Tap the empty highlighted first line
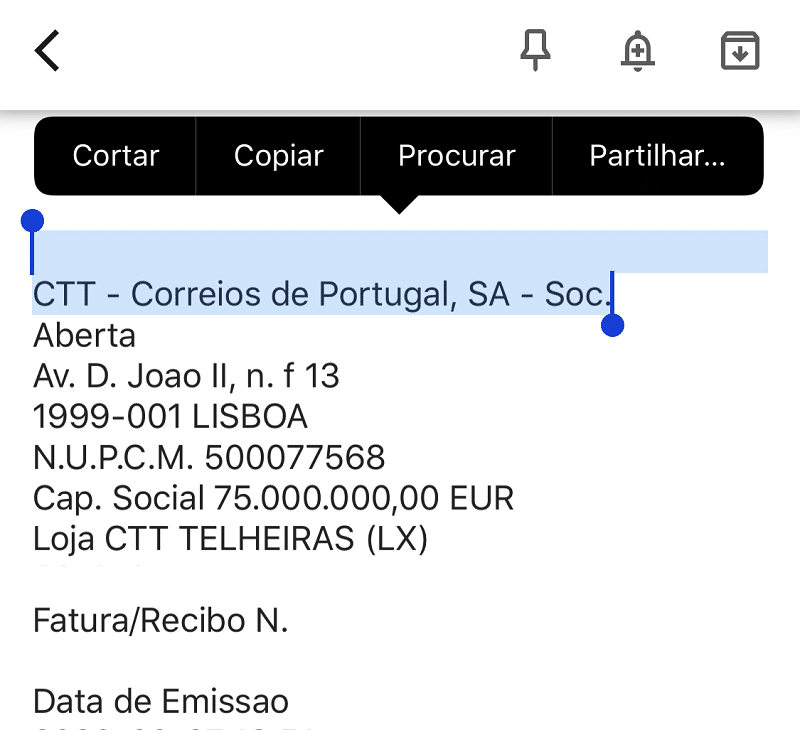 [400, 251]
